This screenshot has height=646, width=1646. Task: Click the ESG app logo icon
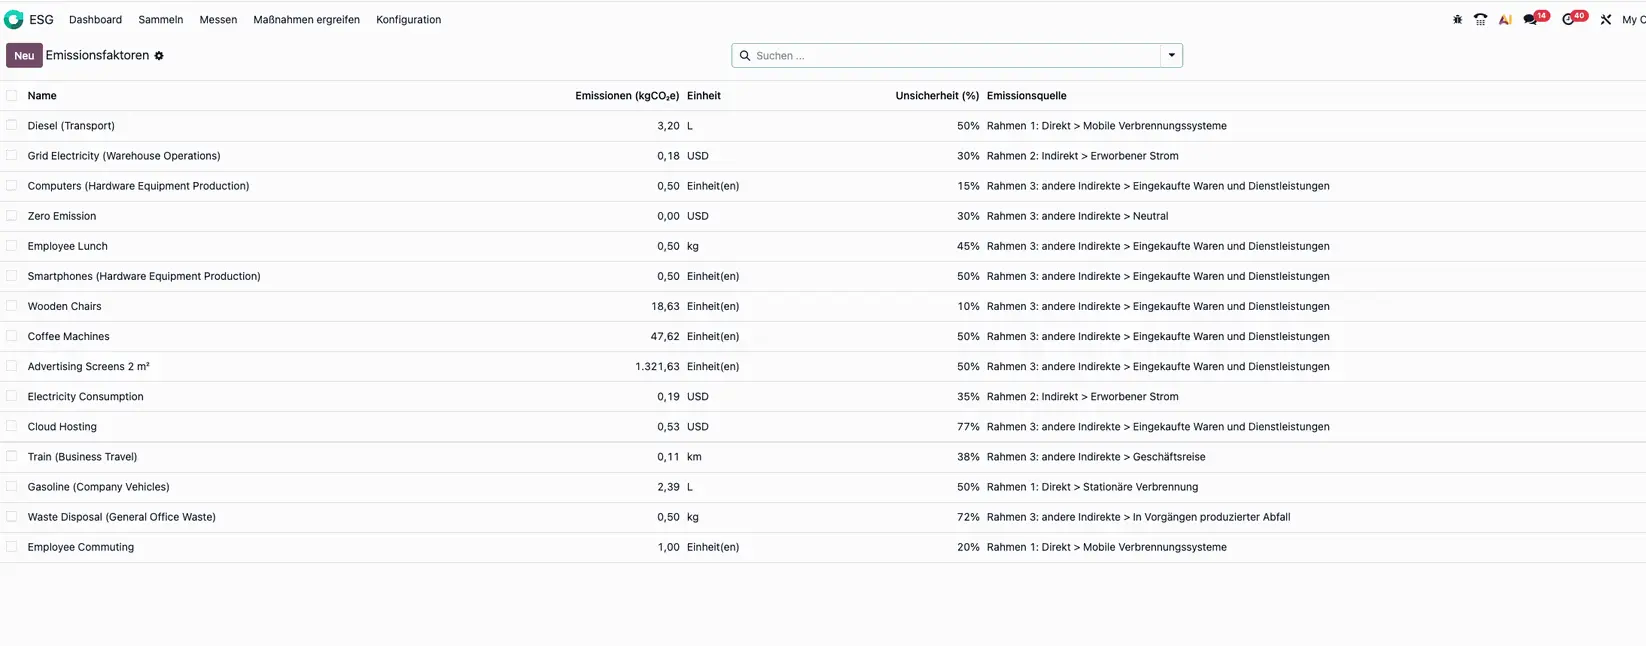(14, 19)
